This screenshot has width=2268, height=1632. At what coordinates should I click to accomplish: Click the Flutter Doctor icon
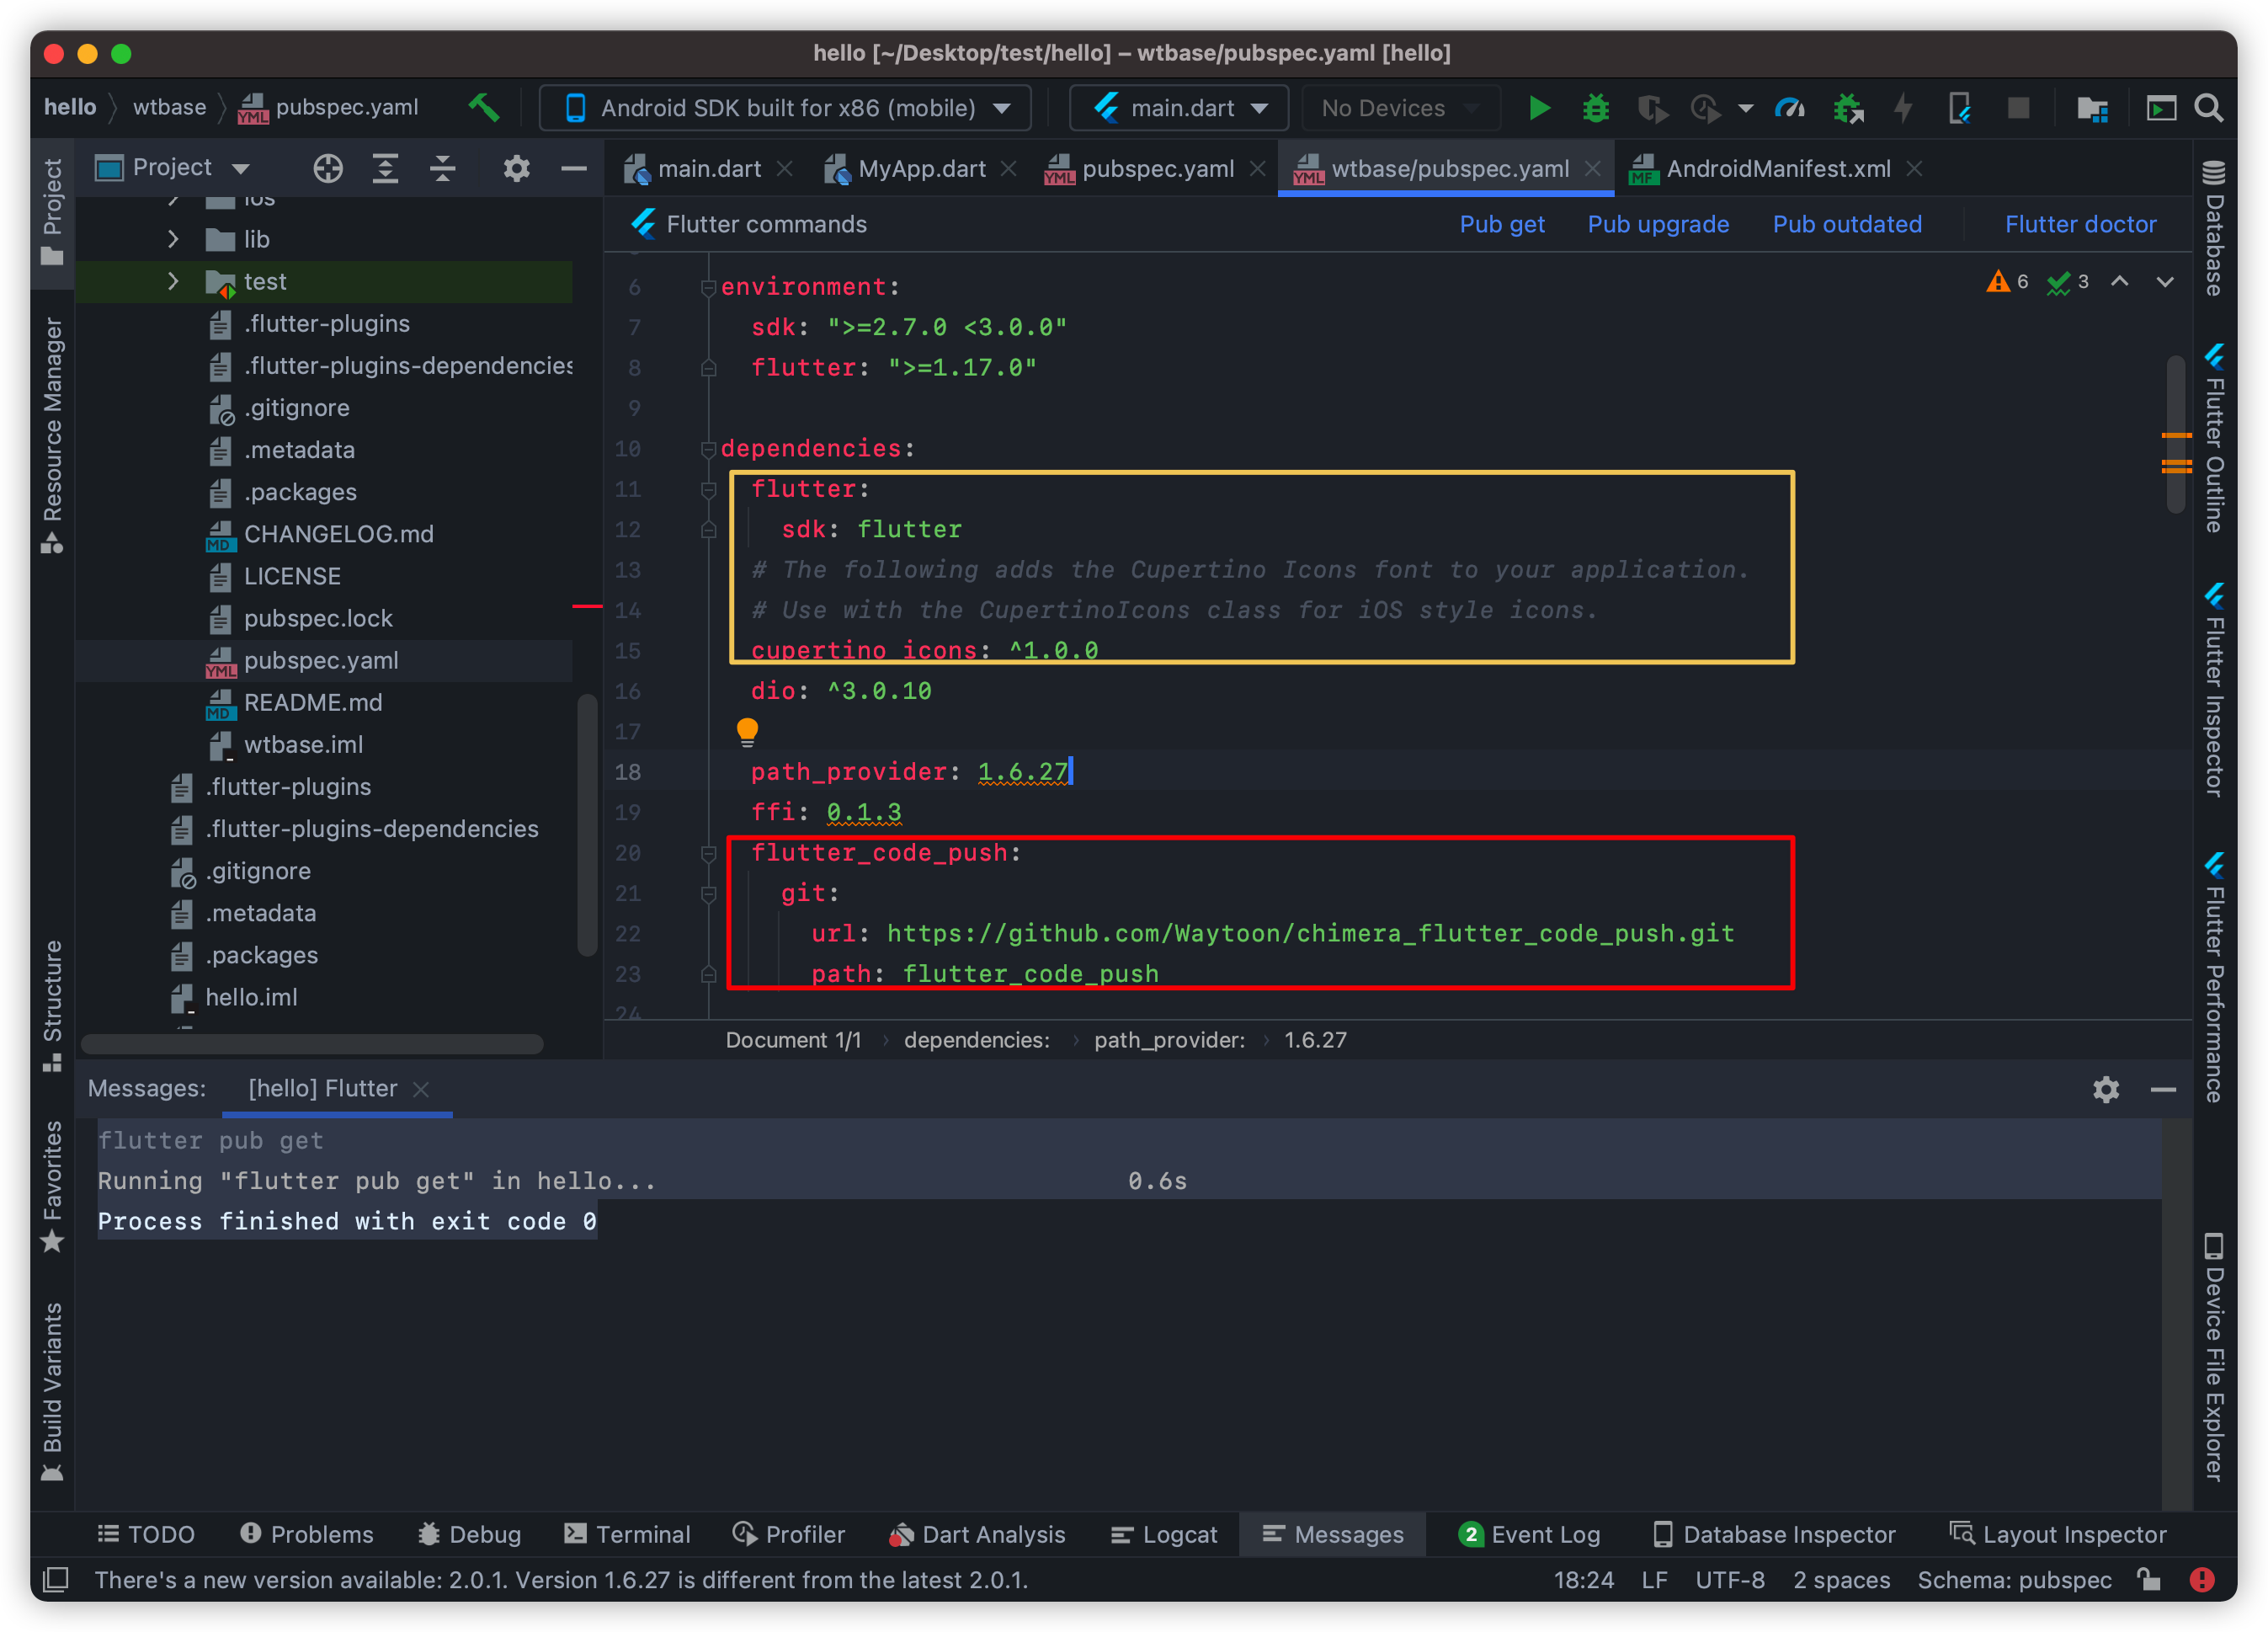click(x=2084, y=224)
